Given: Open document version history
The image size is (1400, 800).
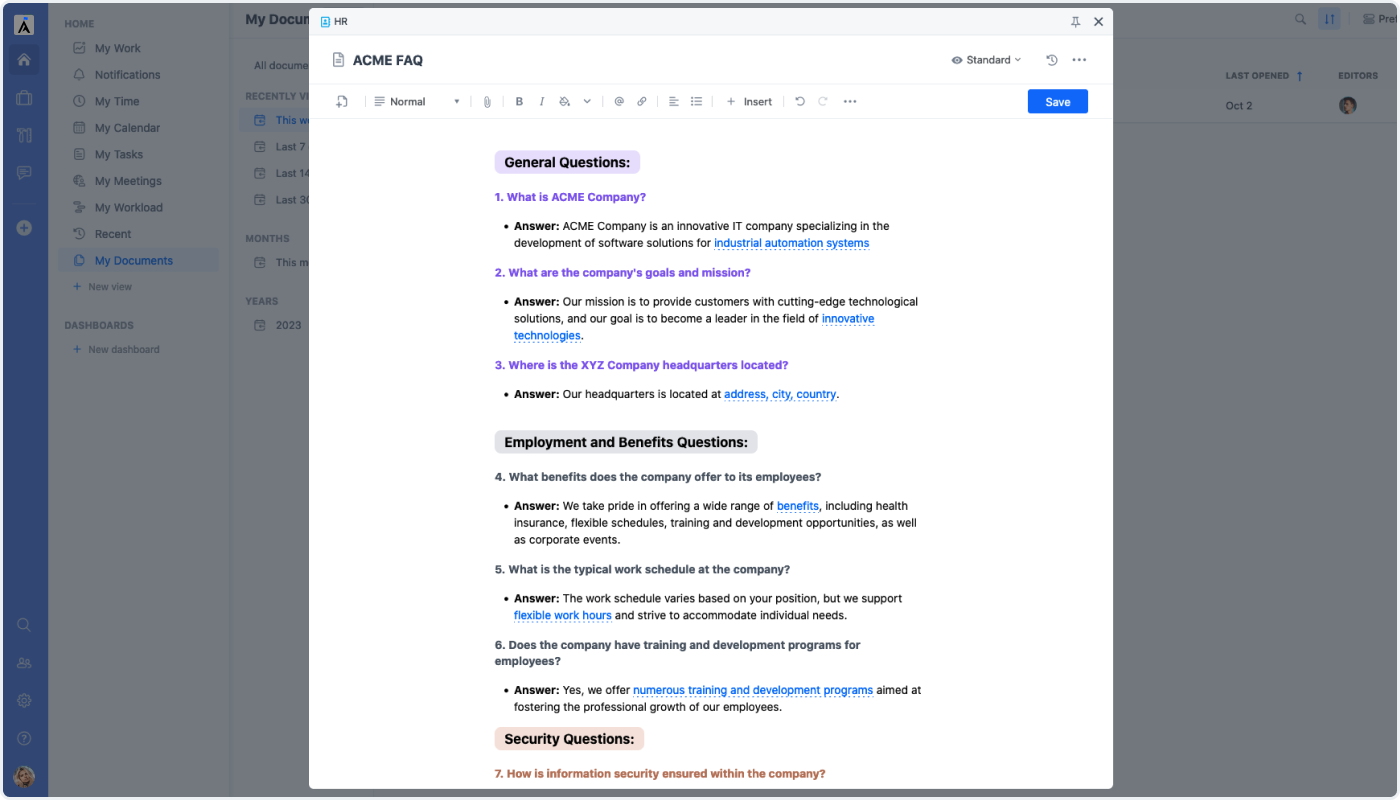Looking at the screenshot, I should coord(1052,60).
